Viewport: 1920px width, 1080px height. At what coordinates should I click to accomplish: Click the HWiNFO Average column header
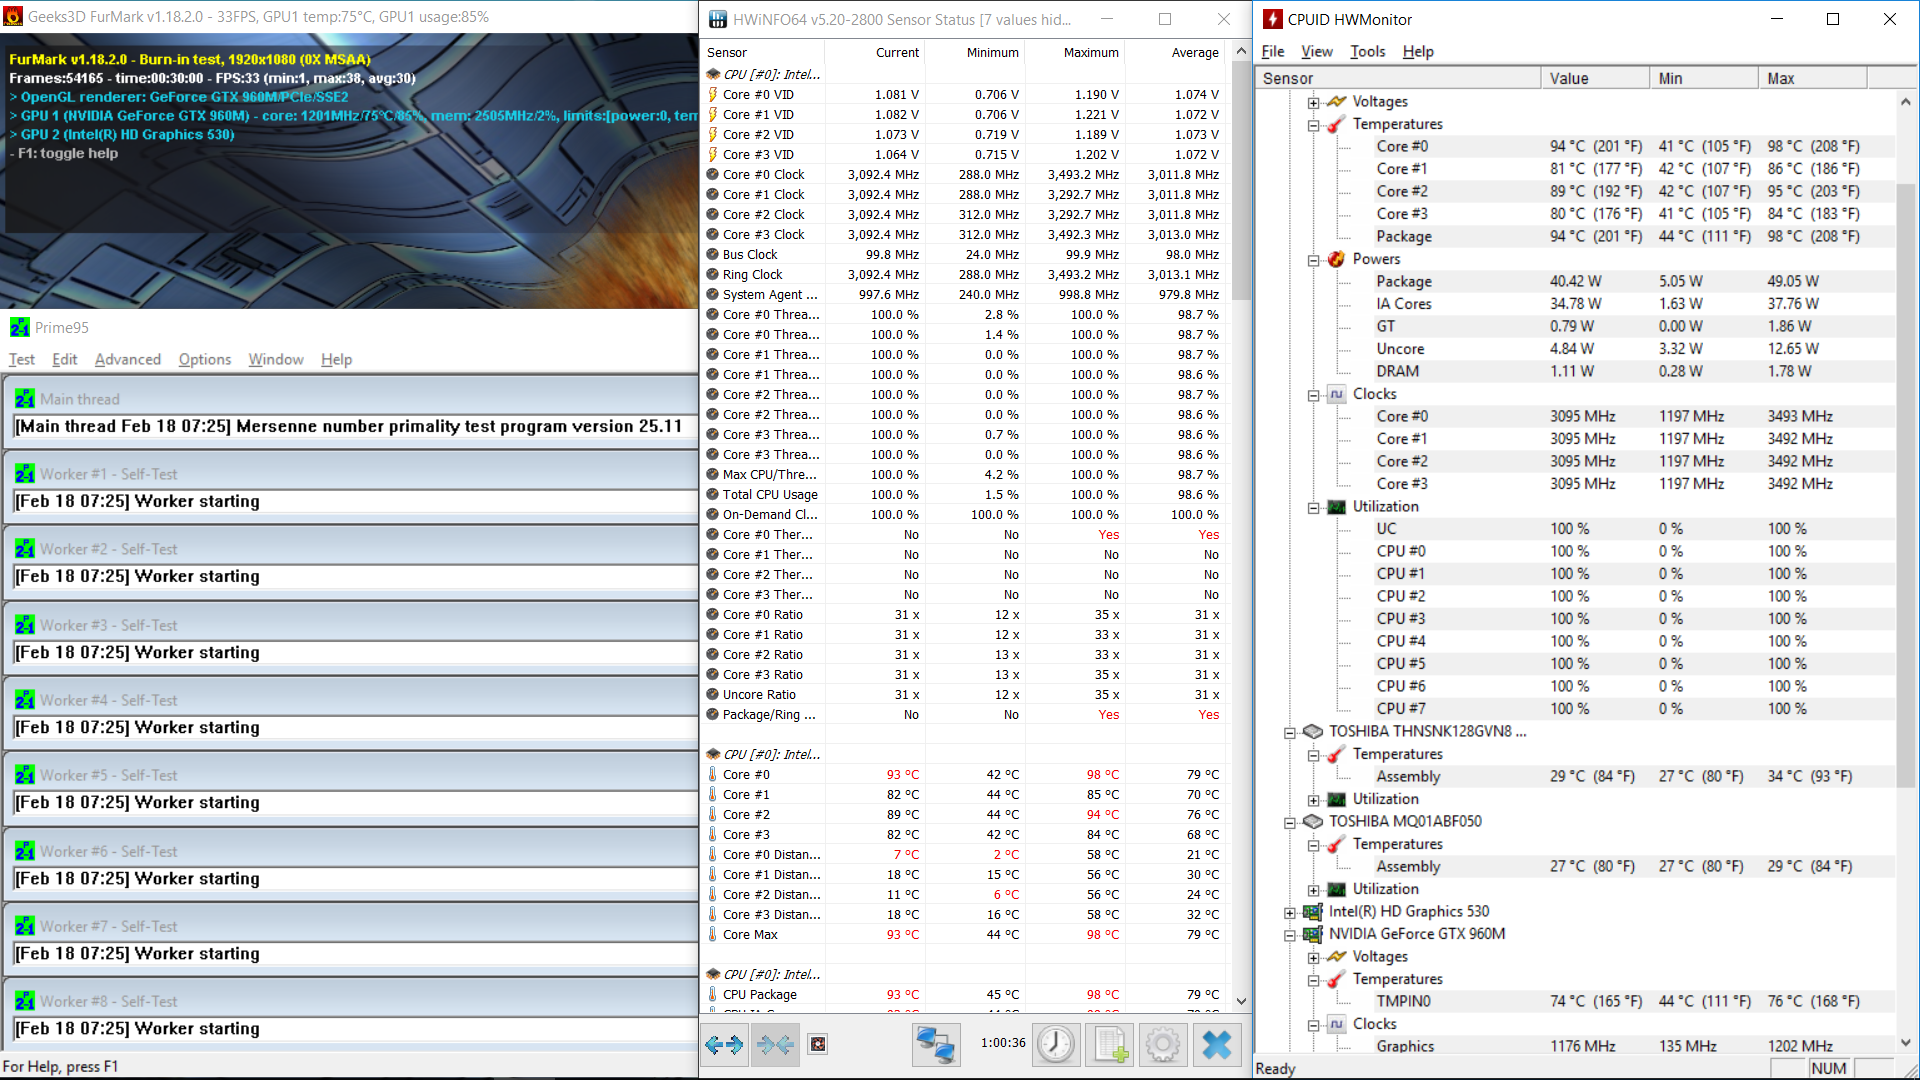1174,52
